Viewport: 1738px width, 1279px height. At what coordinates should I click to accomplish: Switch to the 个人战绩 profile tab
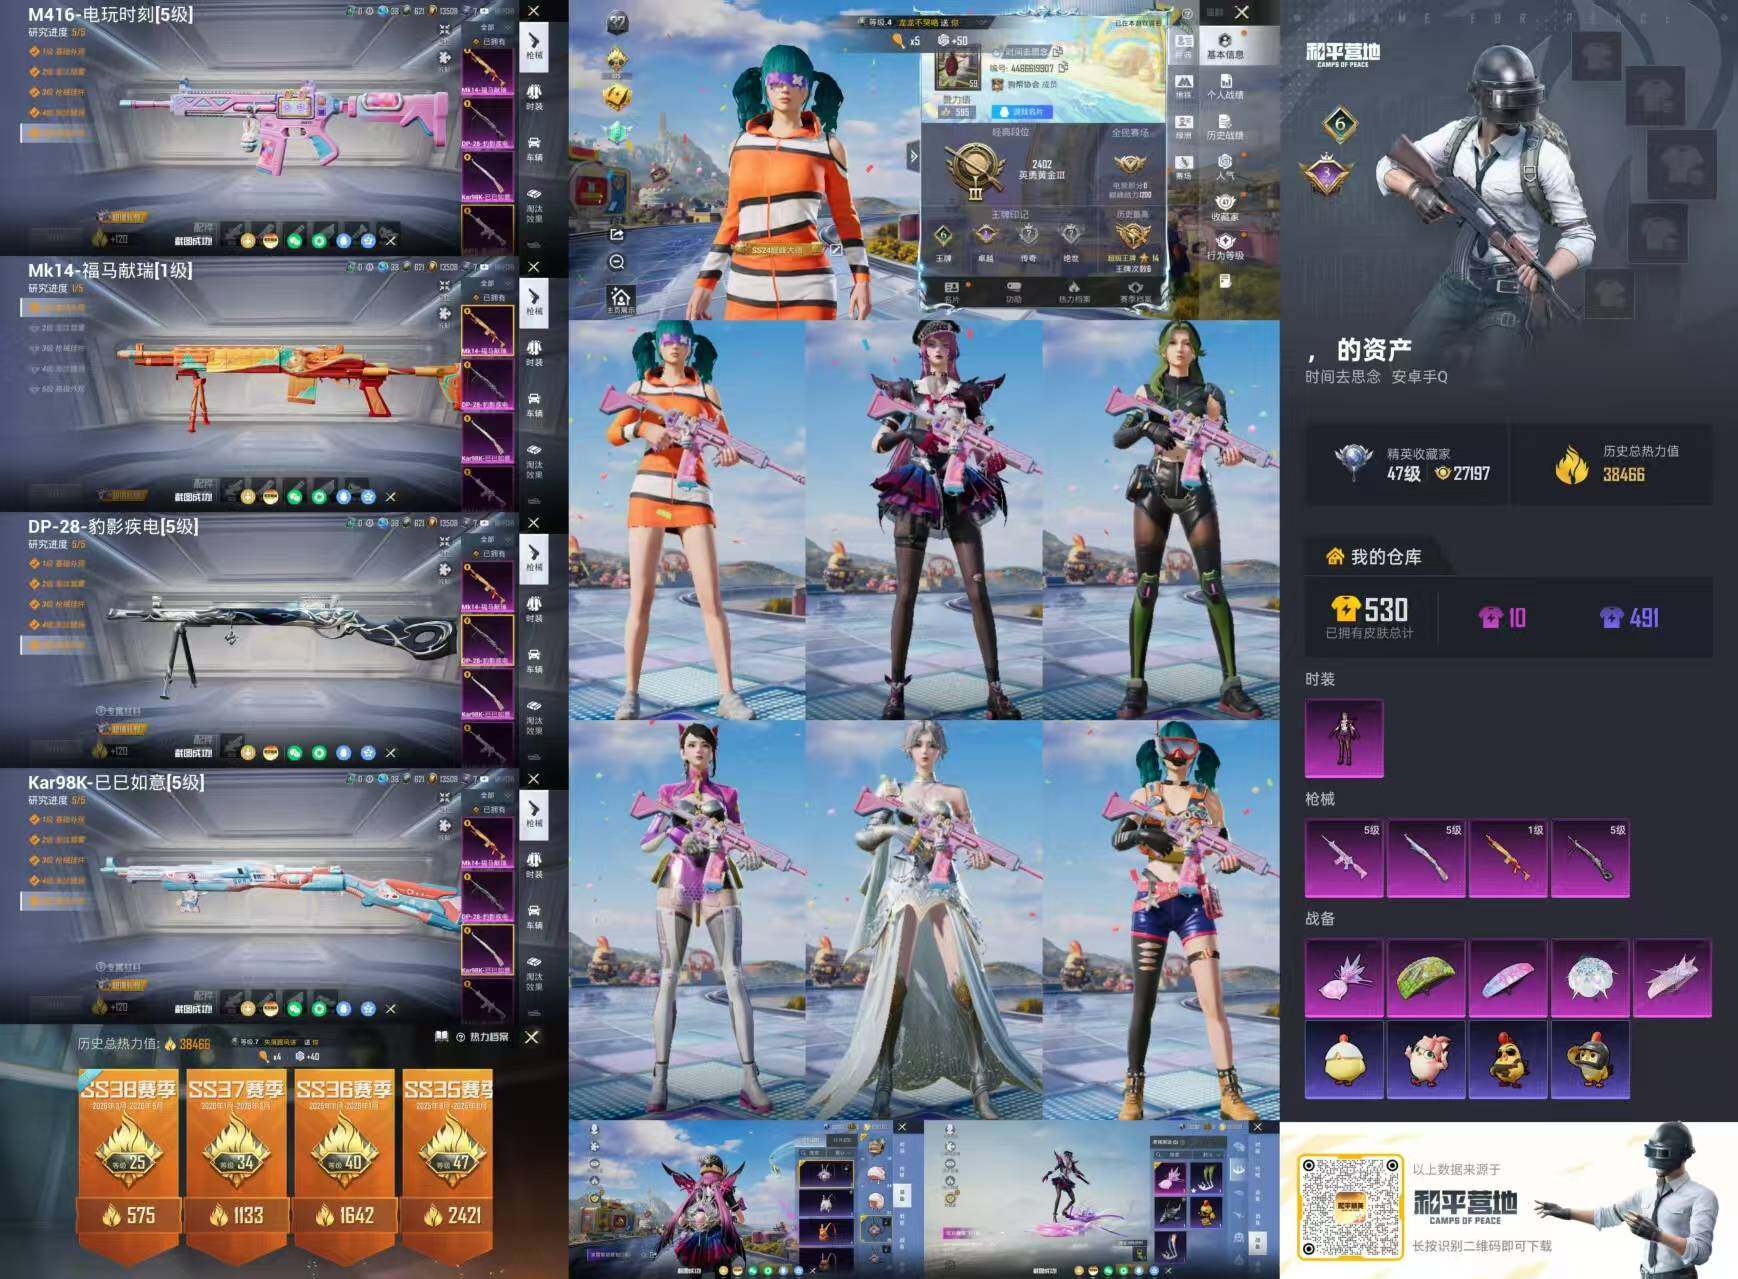(x=1225, y=87)
